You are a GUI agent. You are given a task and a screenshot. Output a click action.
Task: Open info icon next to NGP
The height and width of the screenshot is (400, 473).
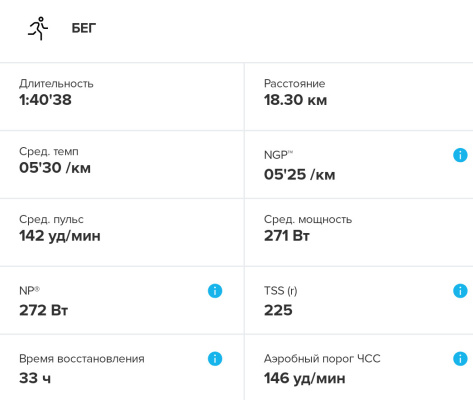point(460,155)
